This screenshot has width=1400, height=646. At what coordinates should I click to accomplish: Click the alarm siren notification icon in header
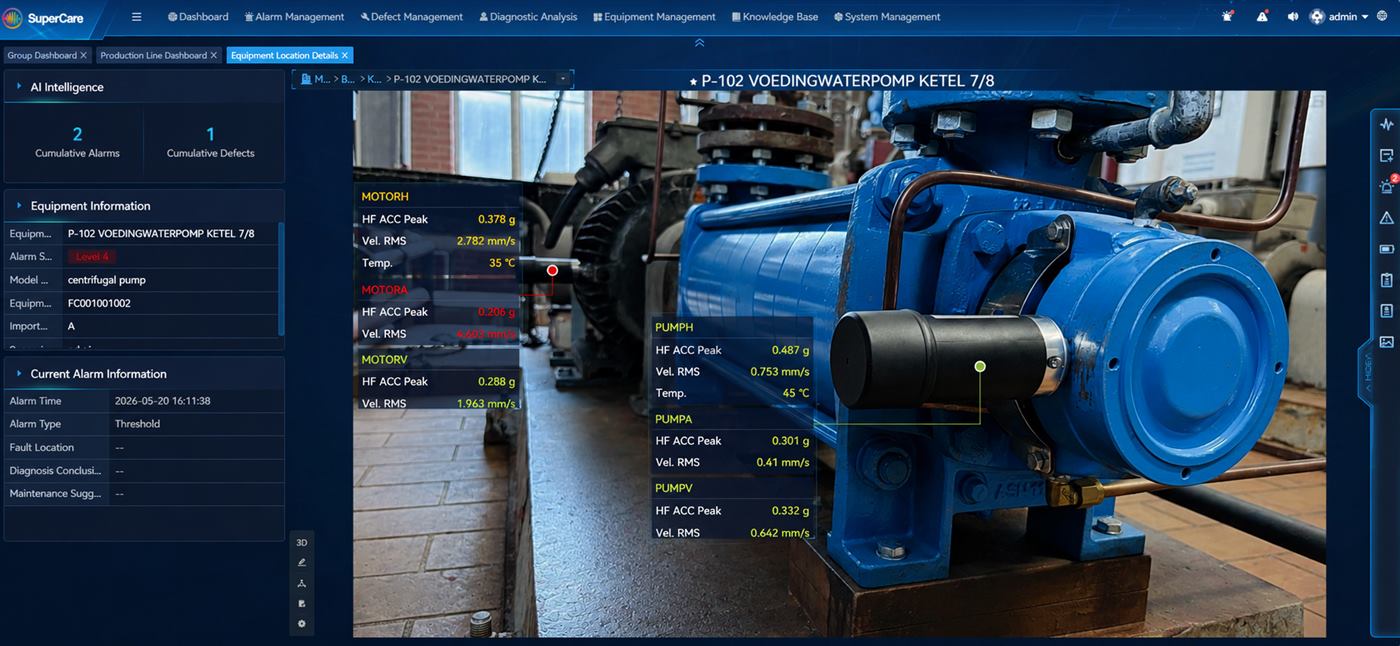point(1227,16)
